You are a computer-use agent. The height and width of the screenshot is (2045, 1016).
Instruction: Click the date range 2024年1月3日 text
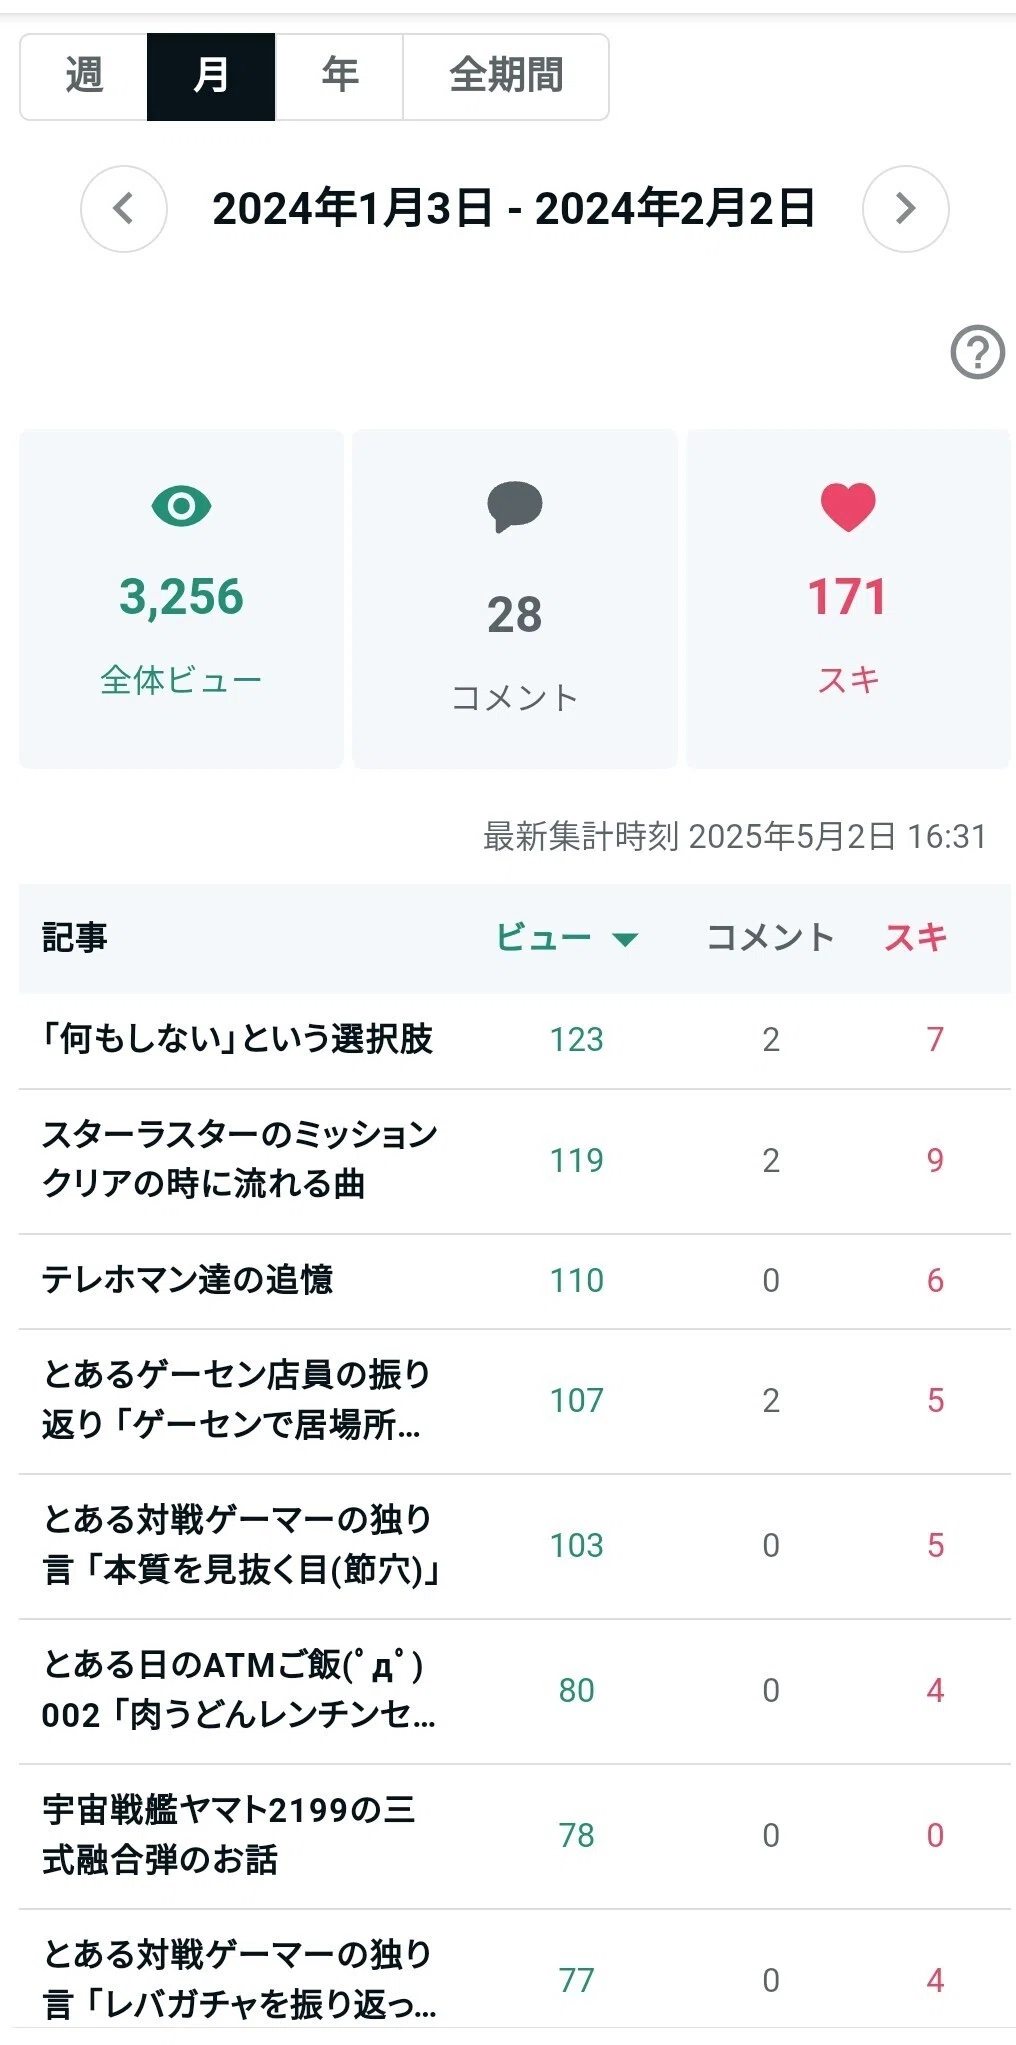click(x=352, y=209)
